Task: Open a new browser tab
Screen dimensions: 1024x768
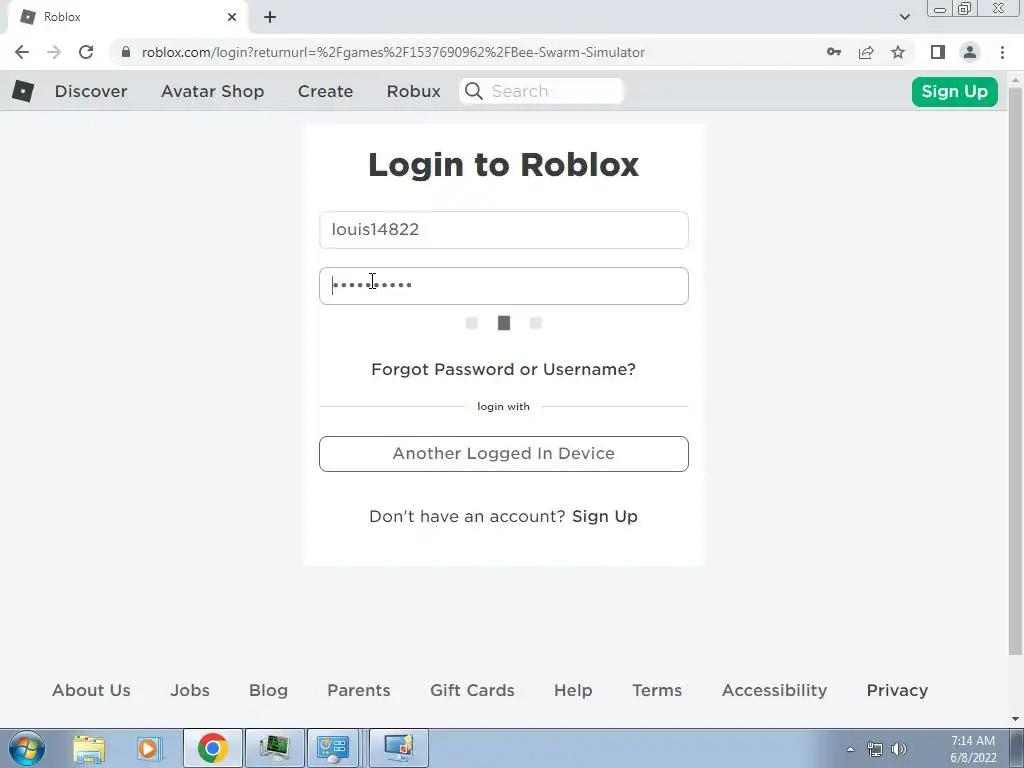Action: click(x=270, y=17)
